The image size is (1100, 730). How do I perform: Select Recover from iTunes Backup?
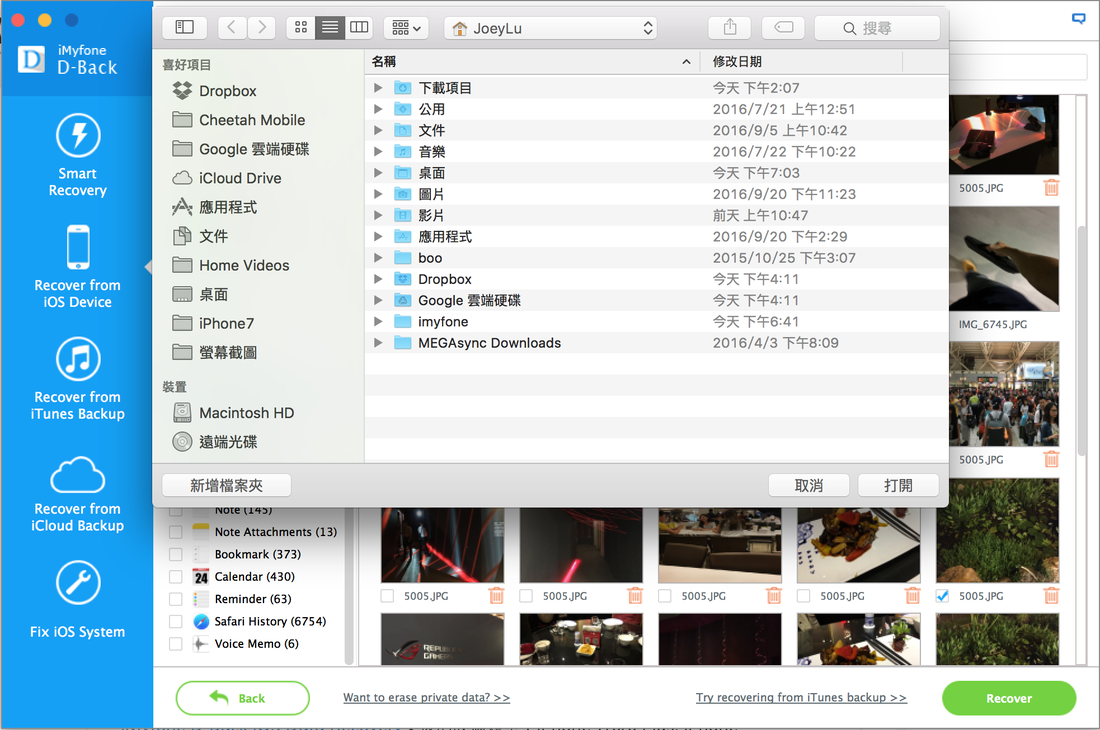pyautogui.click(x=78, y=379)
